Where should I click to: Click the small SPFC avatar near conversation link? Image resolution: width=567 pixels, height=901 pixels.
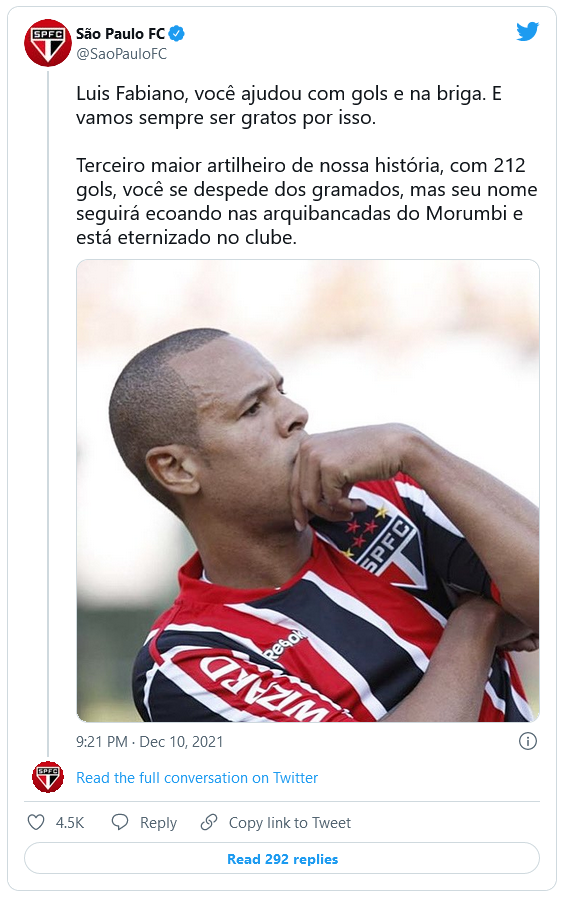coord(48,777)
